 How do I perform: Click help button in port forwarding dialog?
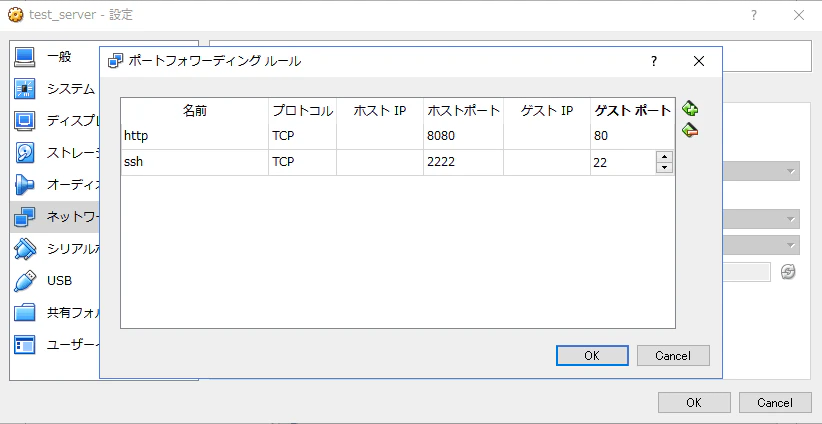[654, 61]
